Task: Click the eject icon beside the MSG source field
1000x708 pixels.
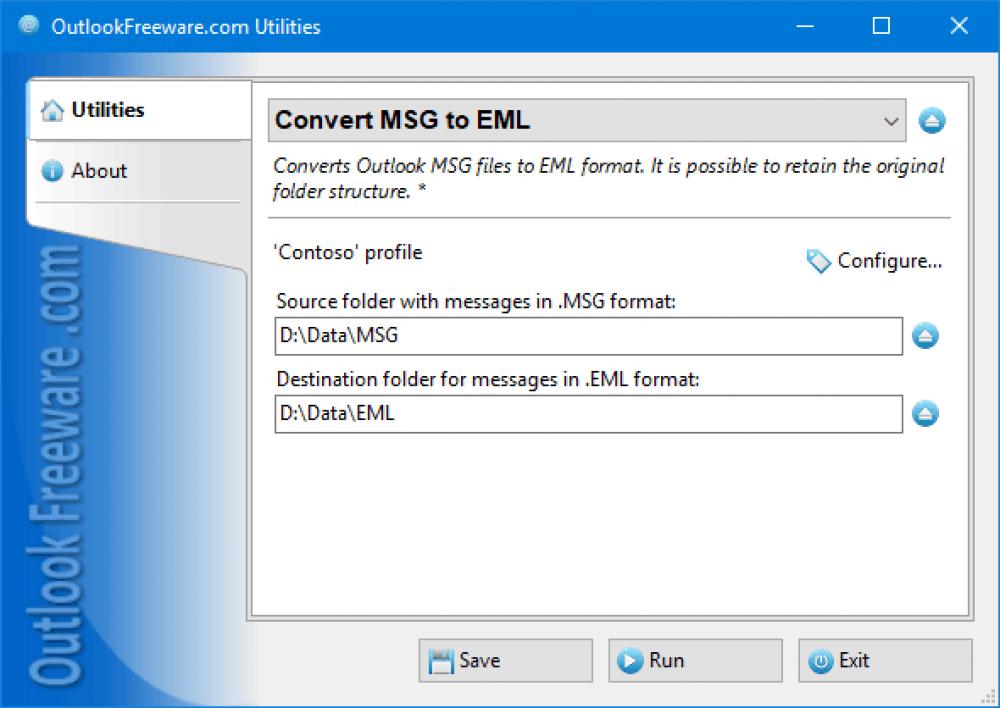Action: click(925, 336)
